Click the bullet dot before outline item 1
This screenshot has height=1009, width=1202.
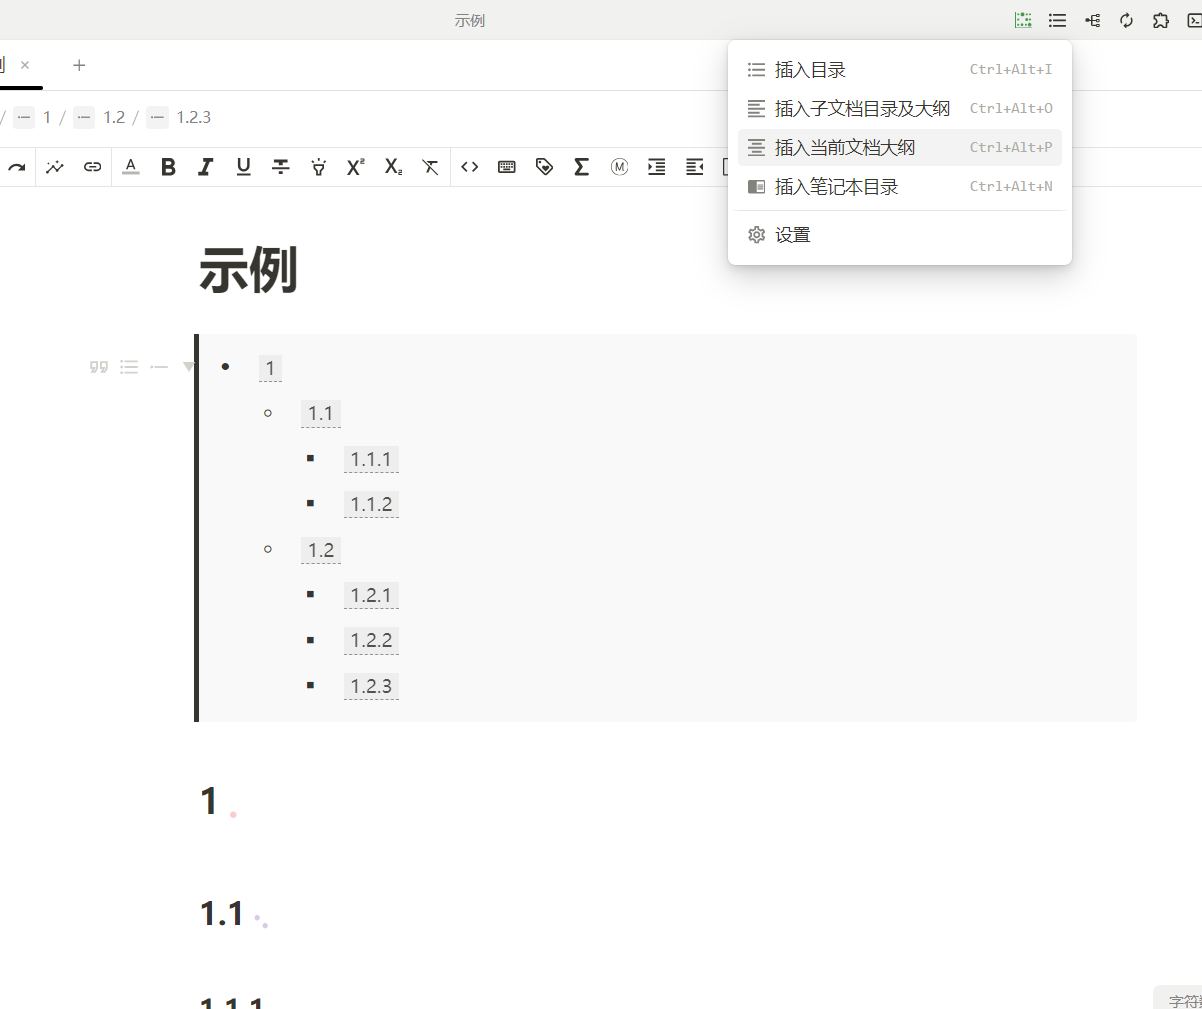pyautogui.click(x=226, y=367)
